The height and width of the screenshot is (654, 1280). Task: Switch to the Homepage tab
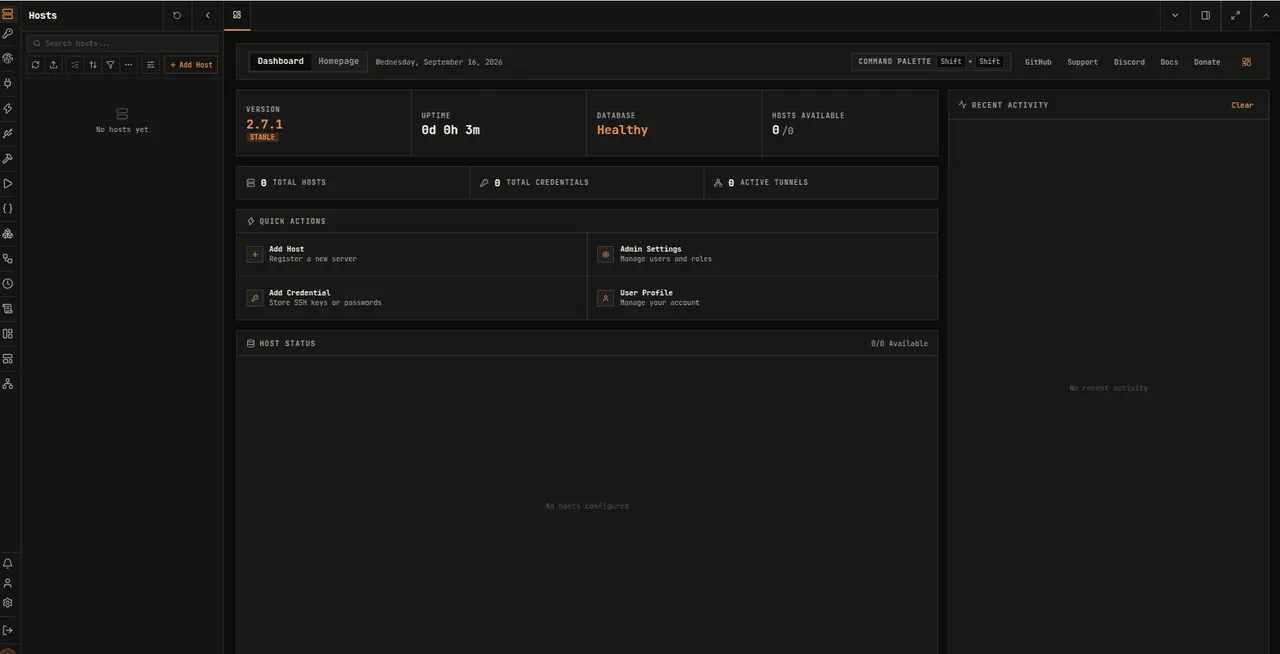[339, 61]
